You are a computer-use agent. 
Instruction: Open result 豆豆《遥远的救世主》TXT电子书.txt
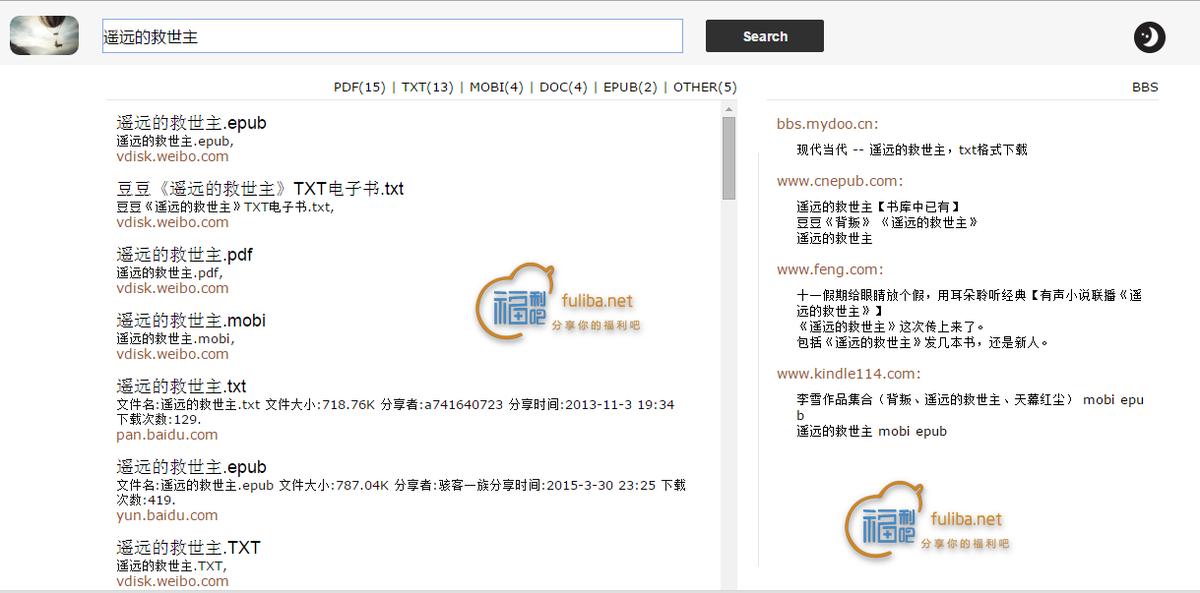[260, 189]
